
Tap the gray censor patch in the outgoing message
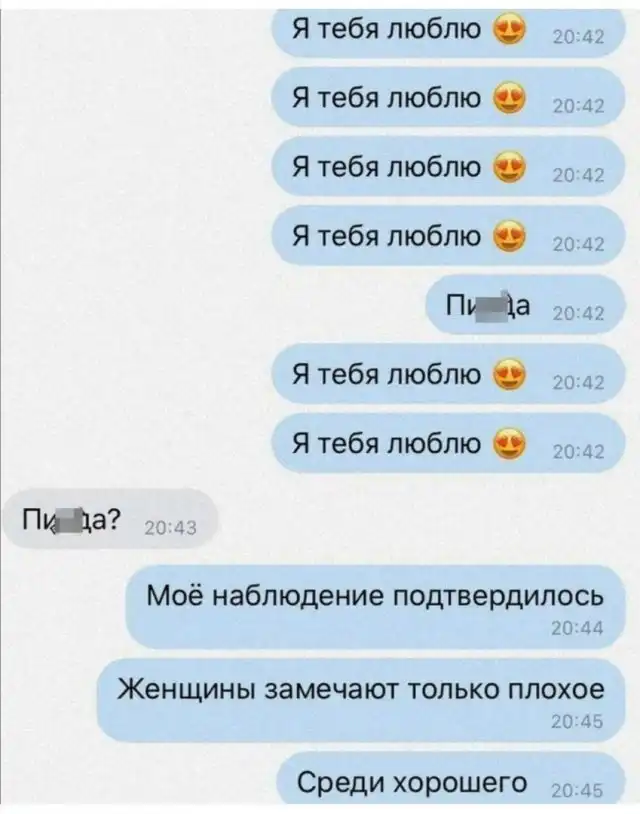click(492, 307)
